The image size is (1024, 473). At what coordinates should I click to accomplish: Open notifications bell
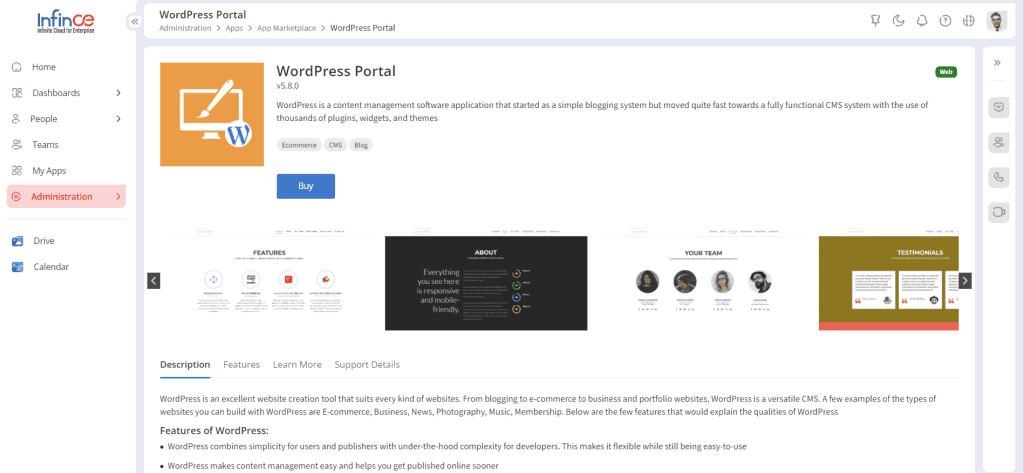tap(921, 20)
